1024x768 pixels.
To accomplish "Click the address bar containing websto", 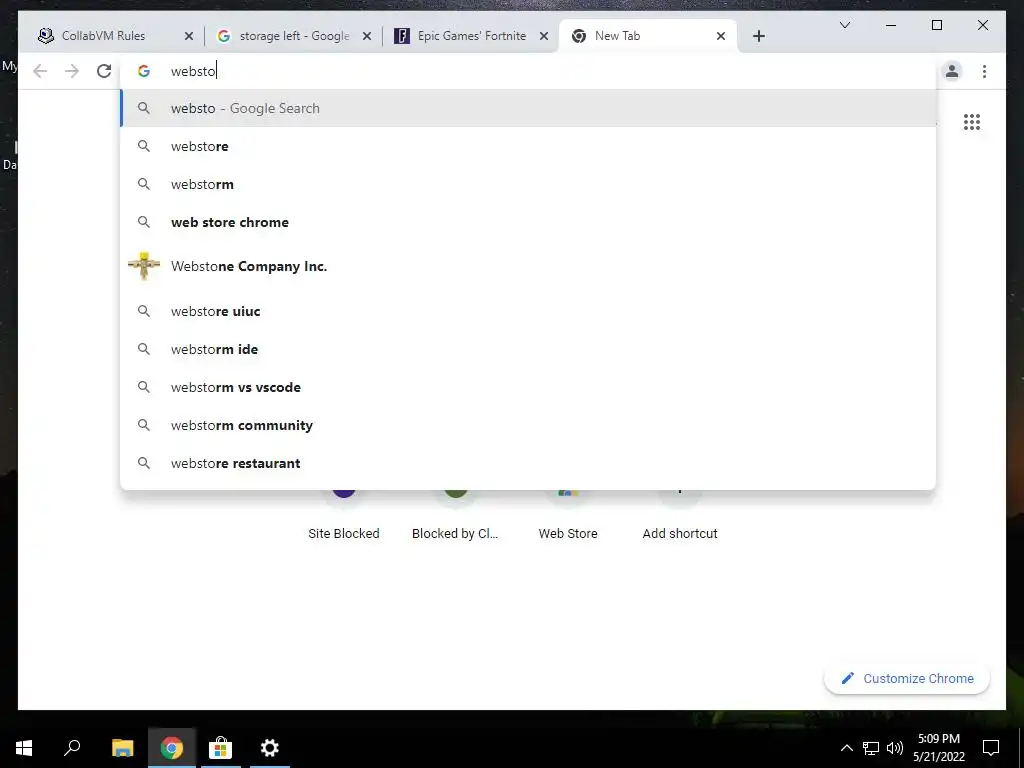I will click(x=528, y=71).
